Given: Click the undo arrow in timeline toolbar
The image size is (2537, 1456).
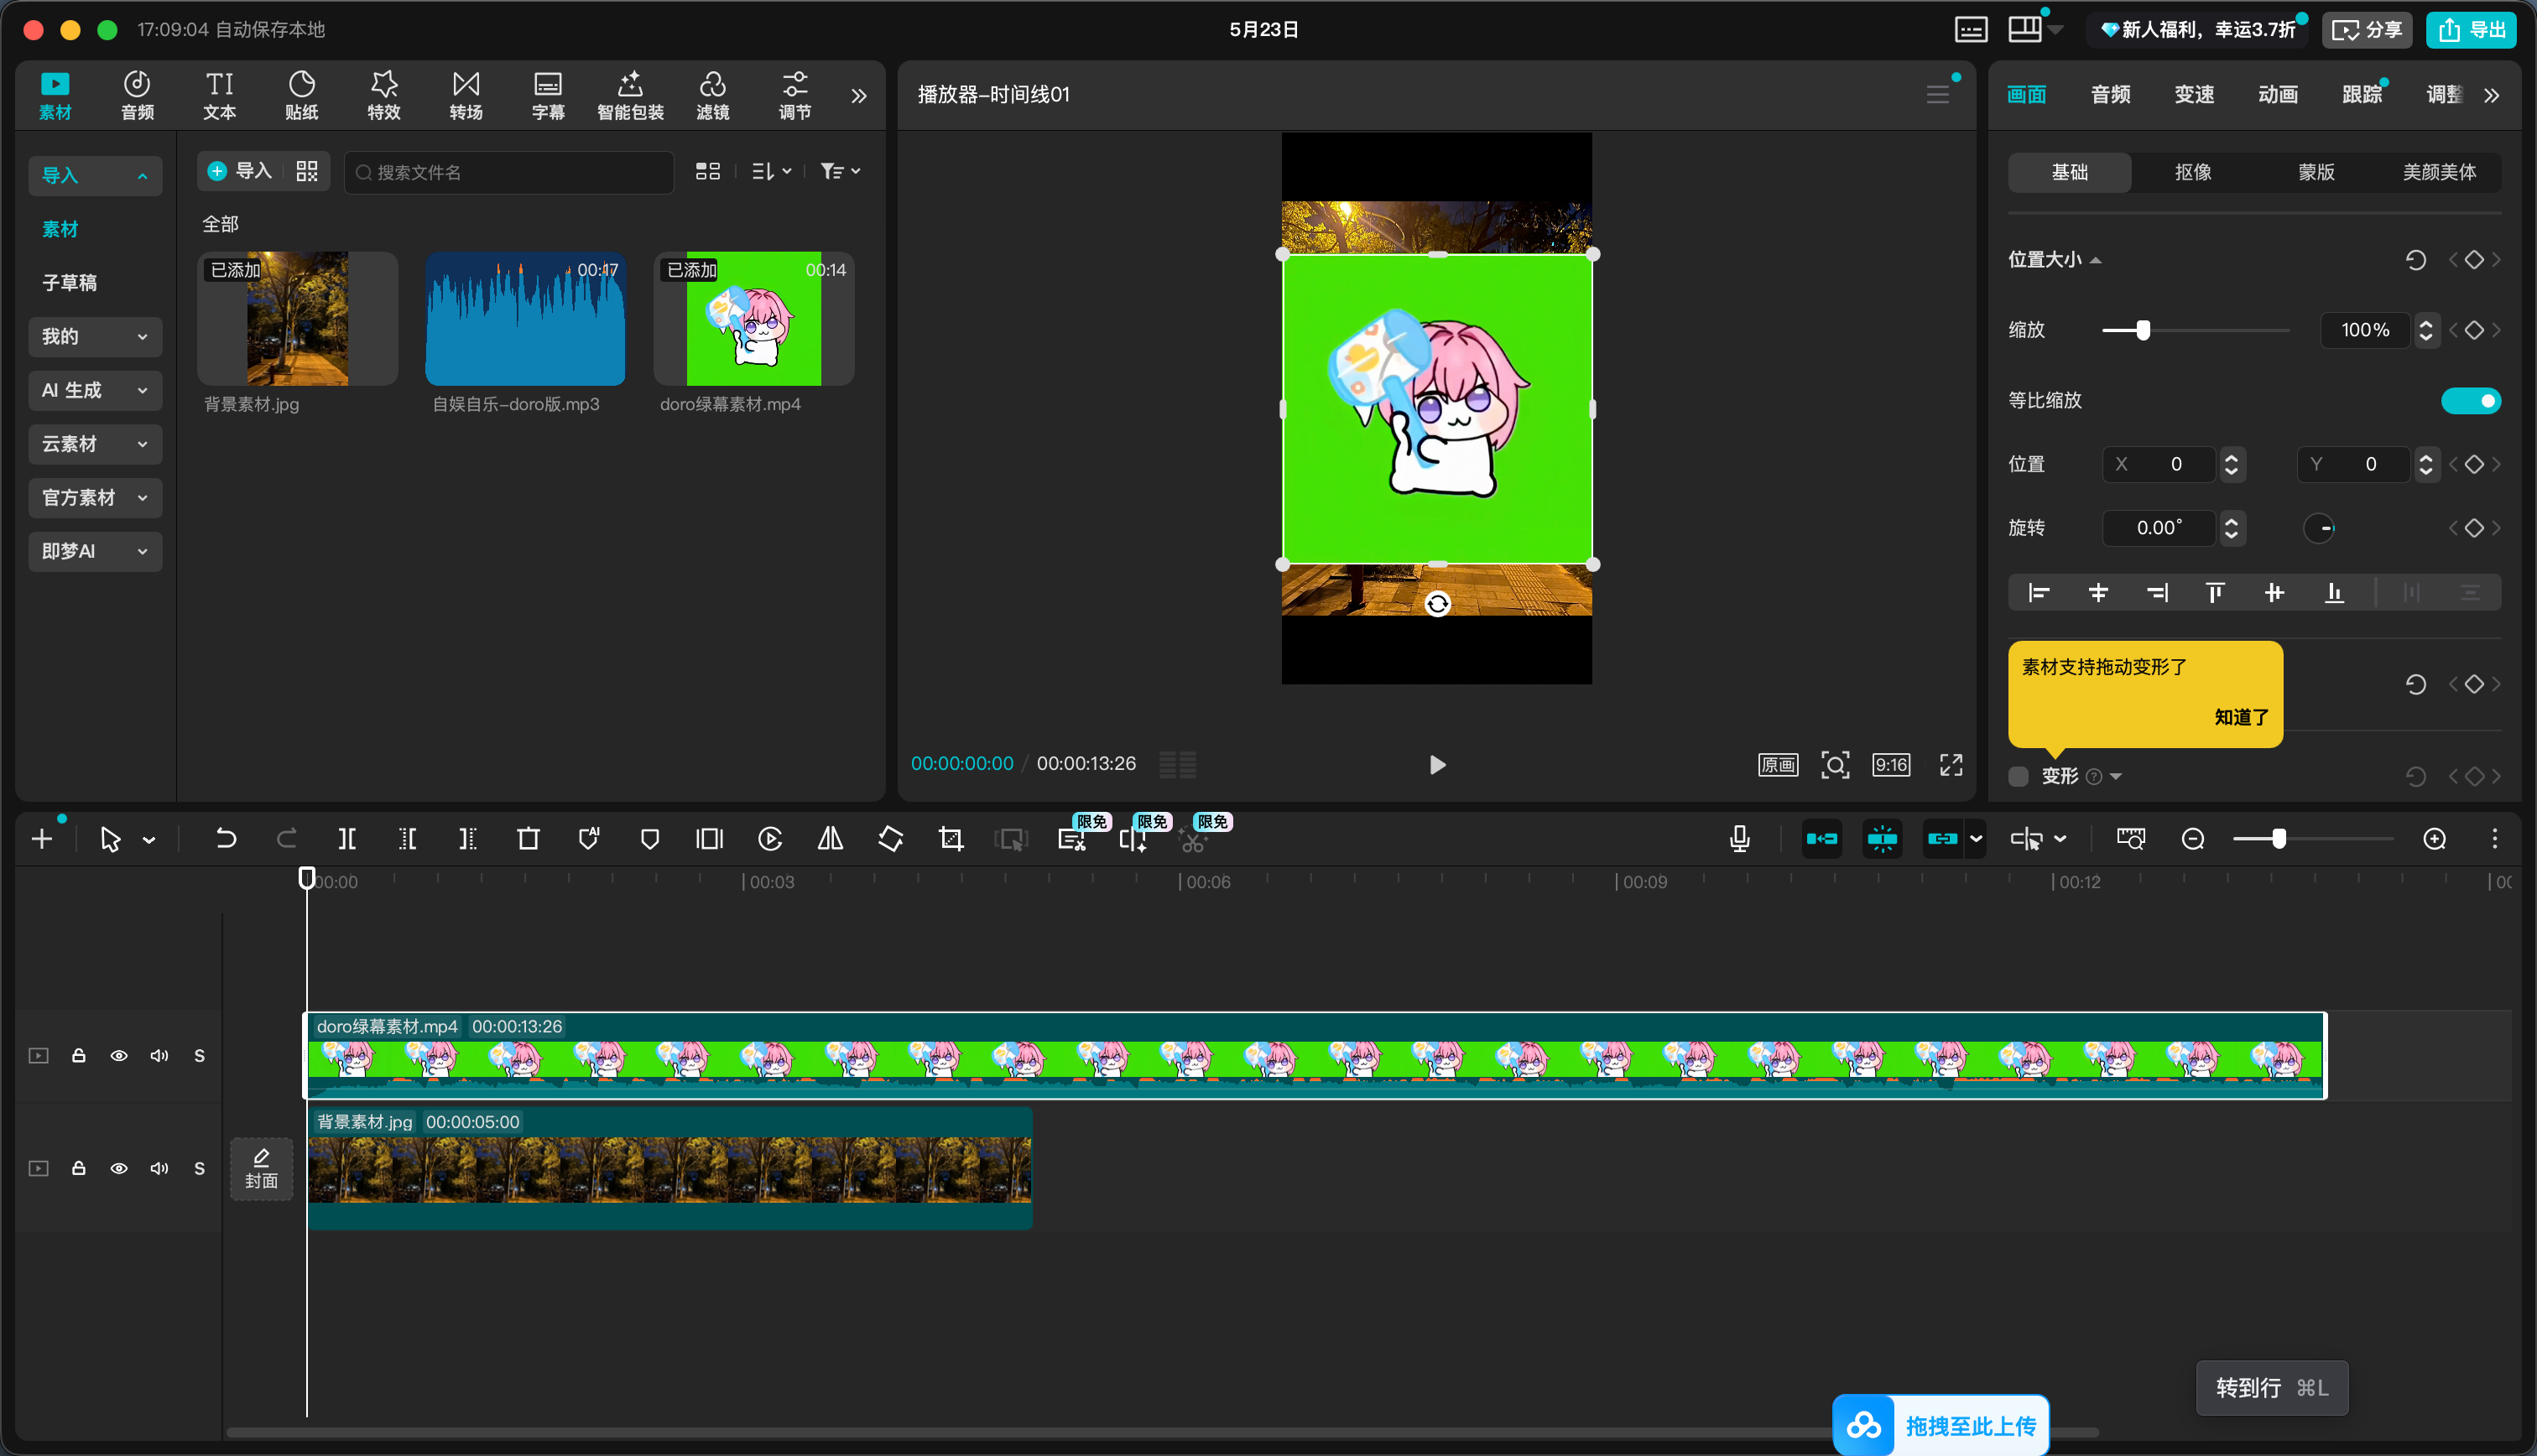Looking at the screenshot, I should (x=226, y=839).
